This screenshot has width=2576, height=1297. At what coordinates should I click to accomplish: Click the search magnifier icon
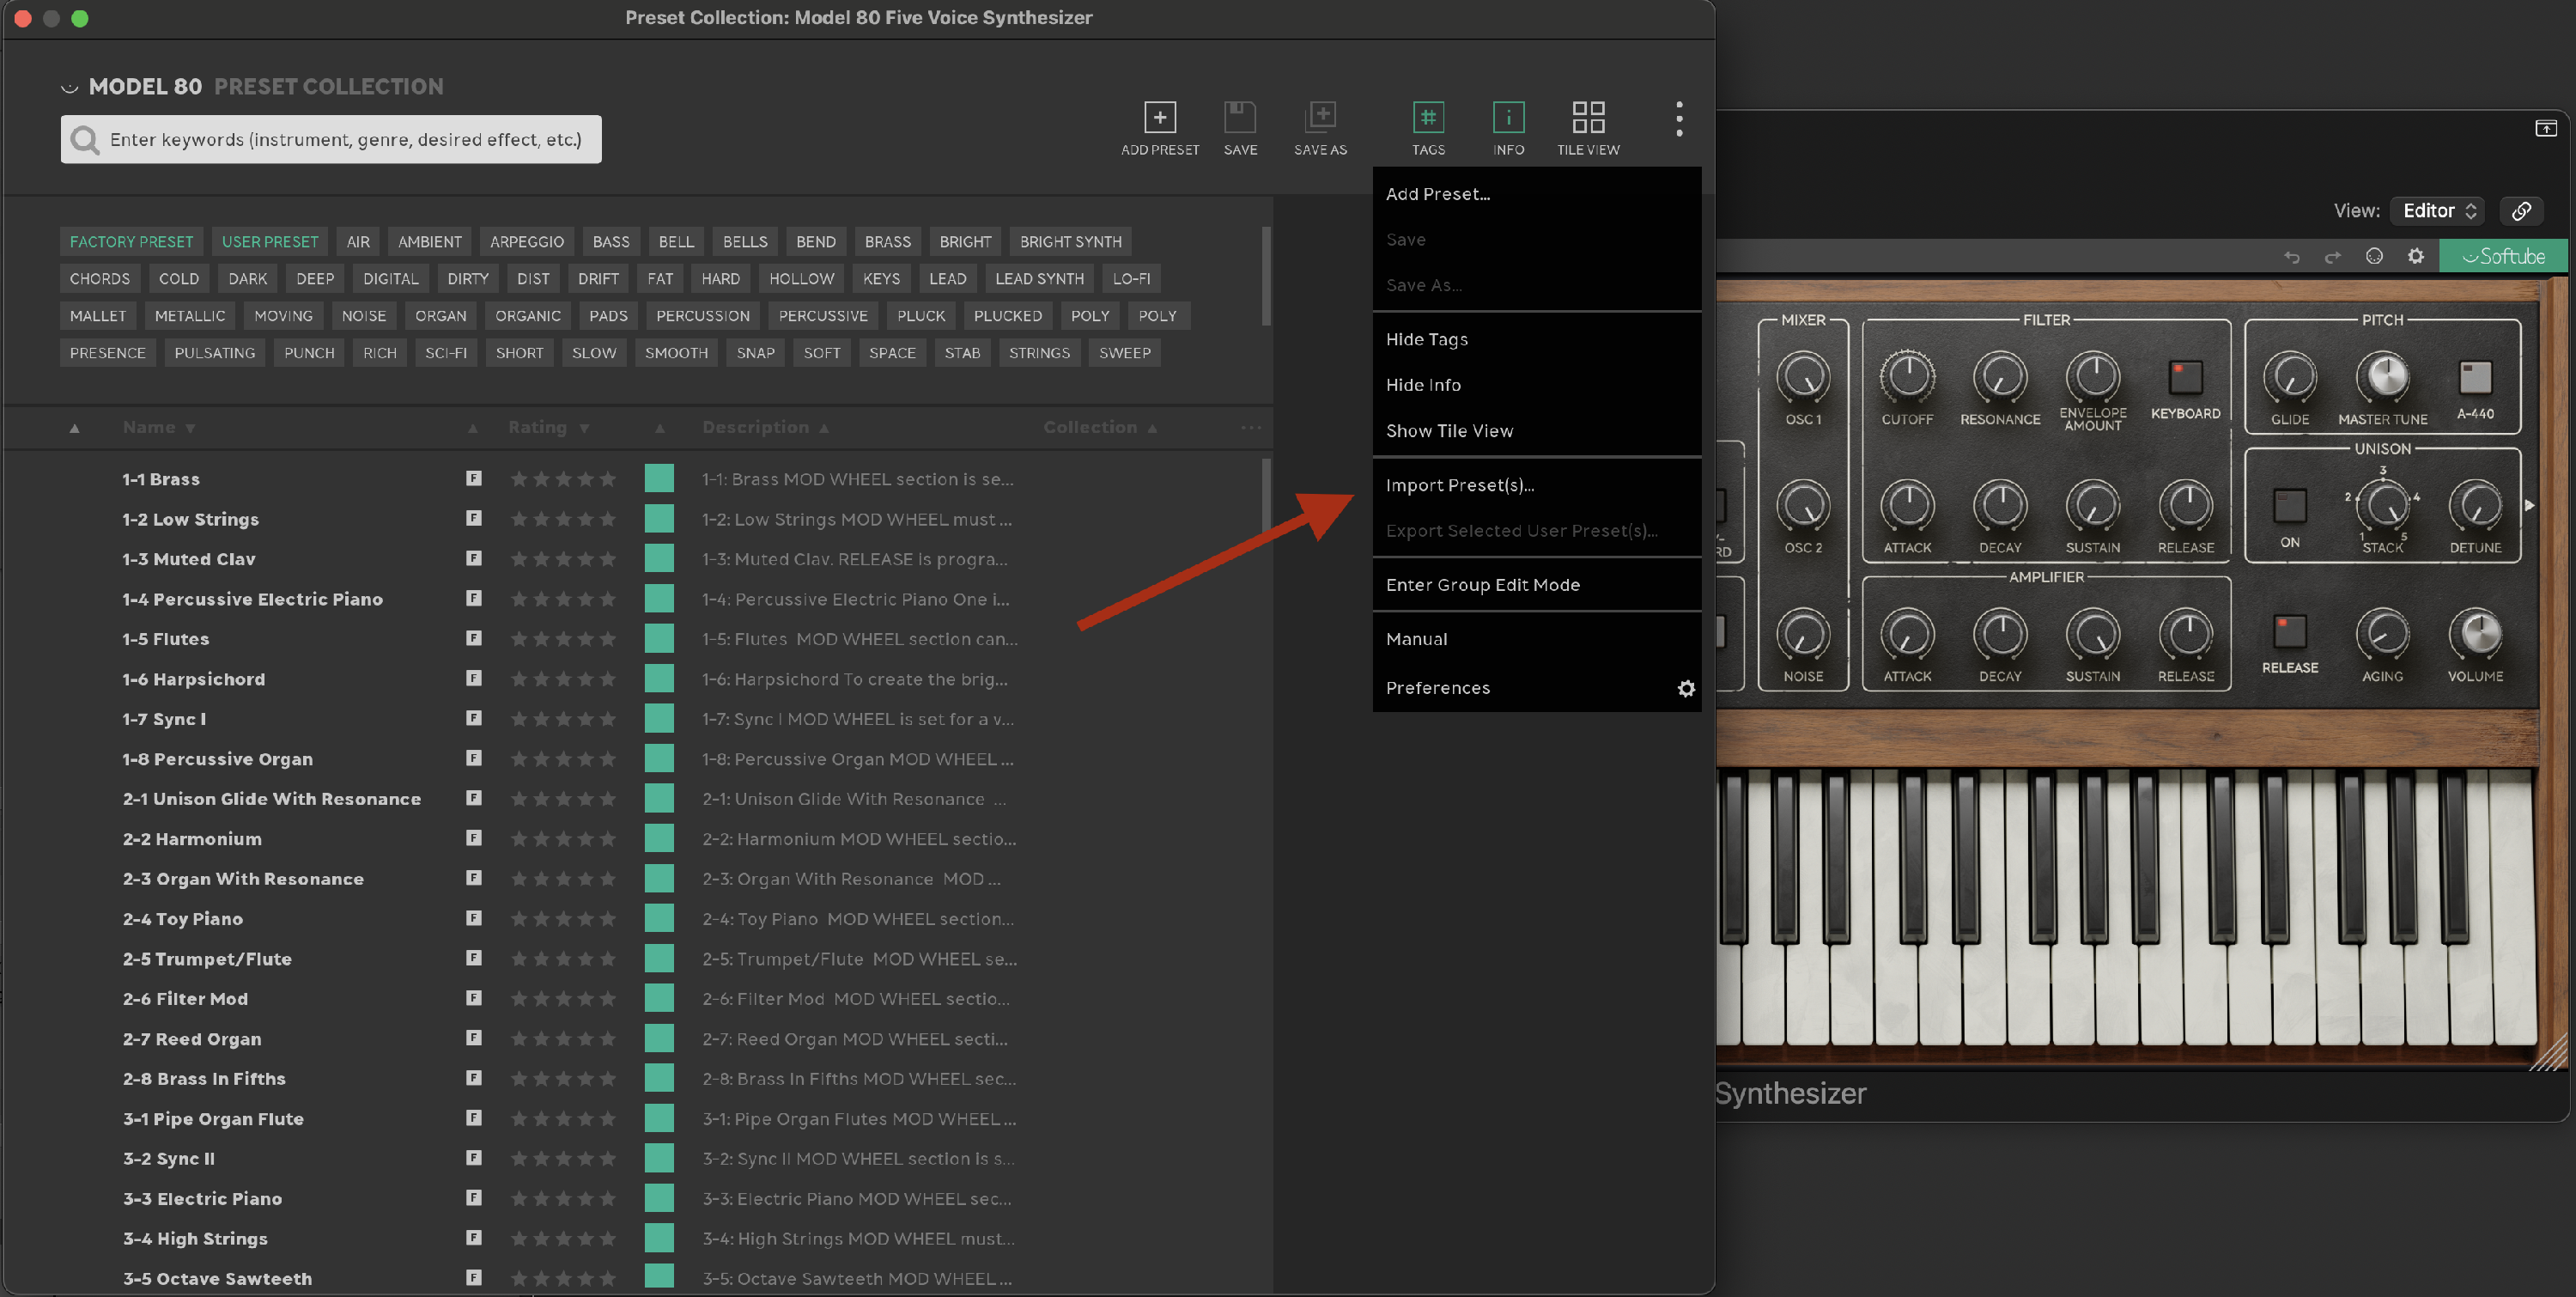tap(85, 140)
